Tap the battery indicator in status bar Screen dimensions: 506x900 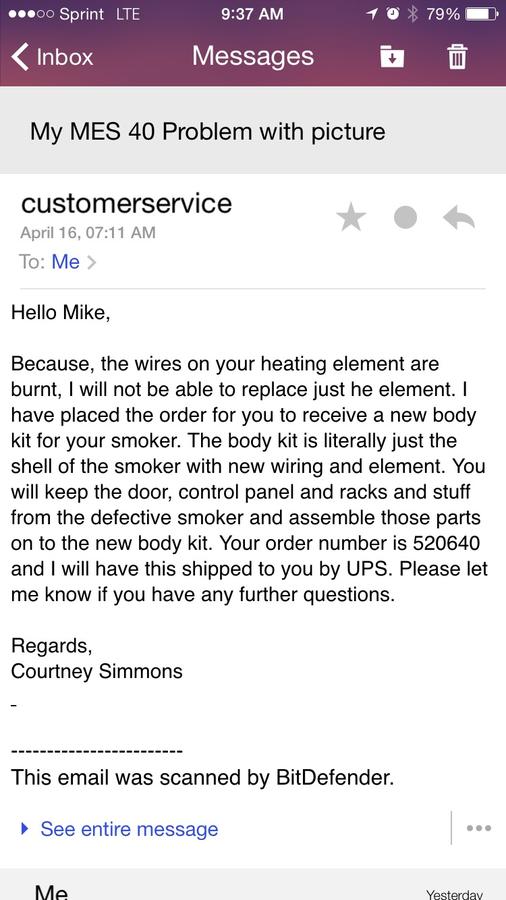click(481, 14)
